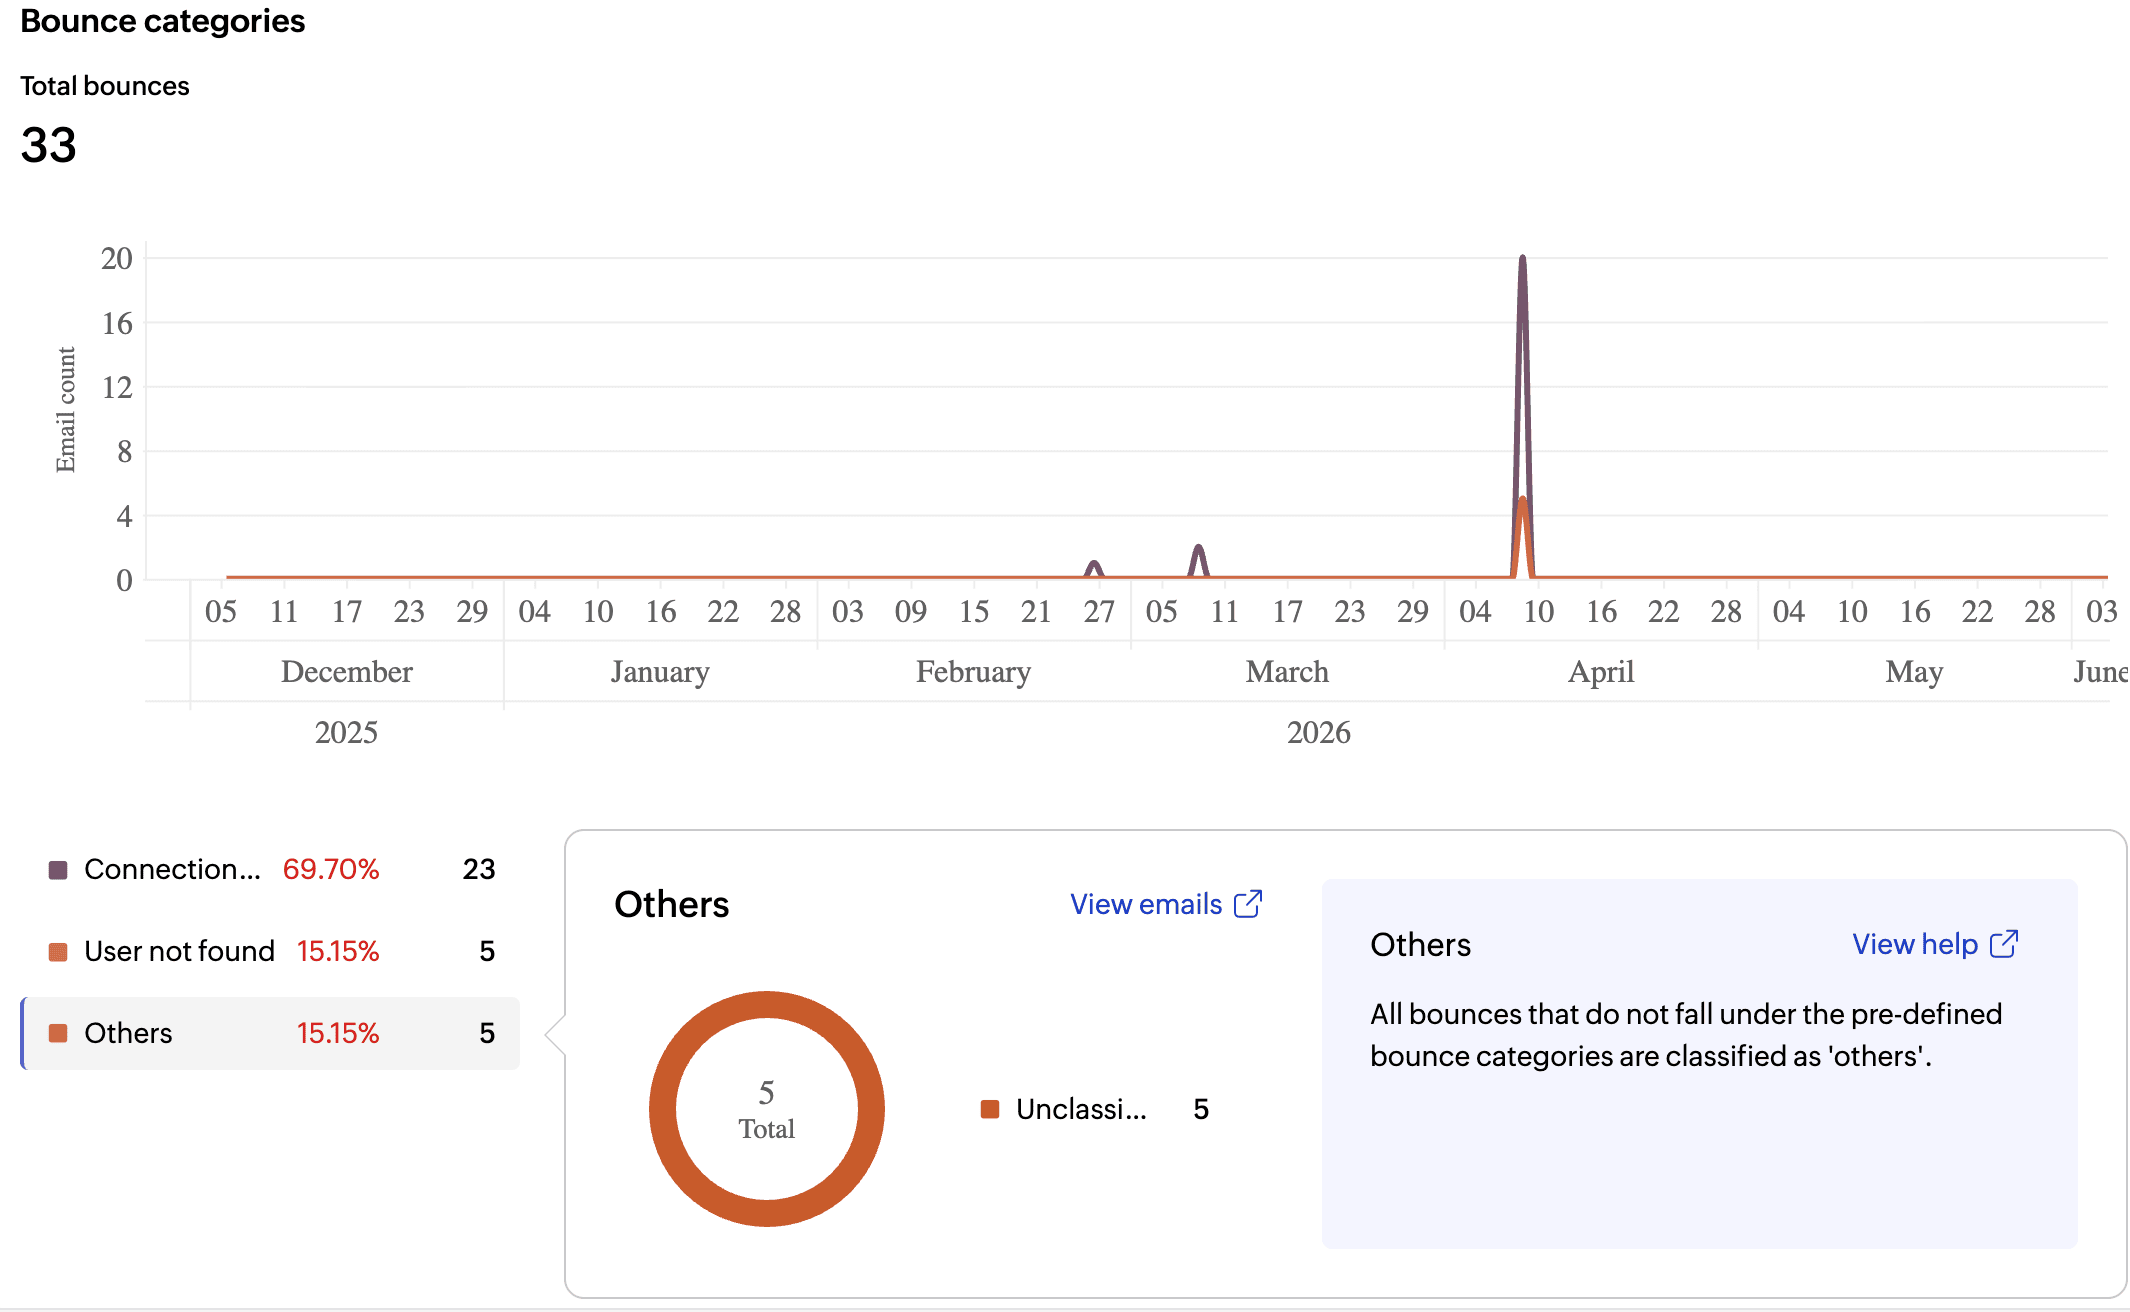Click the Others panel title left

(x=671, y=904)
